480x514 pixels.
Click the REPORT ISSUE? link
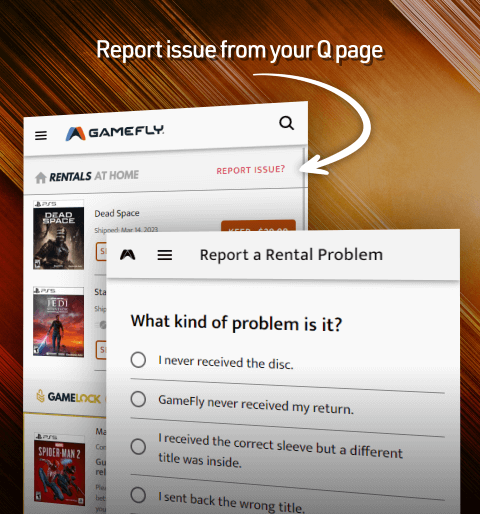click(251, 170)
